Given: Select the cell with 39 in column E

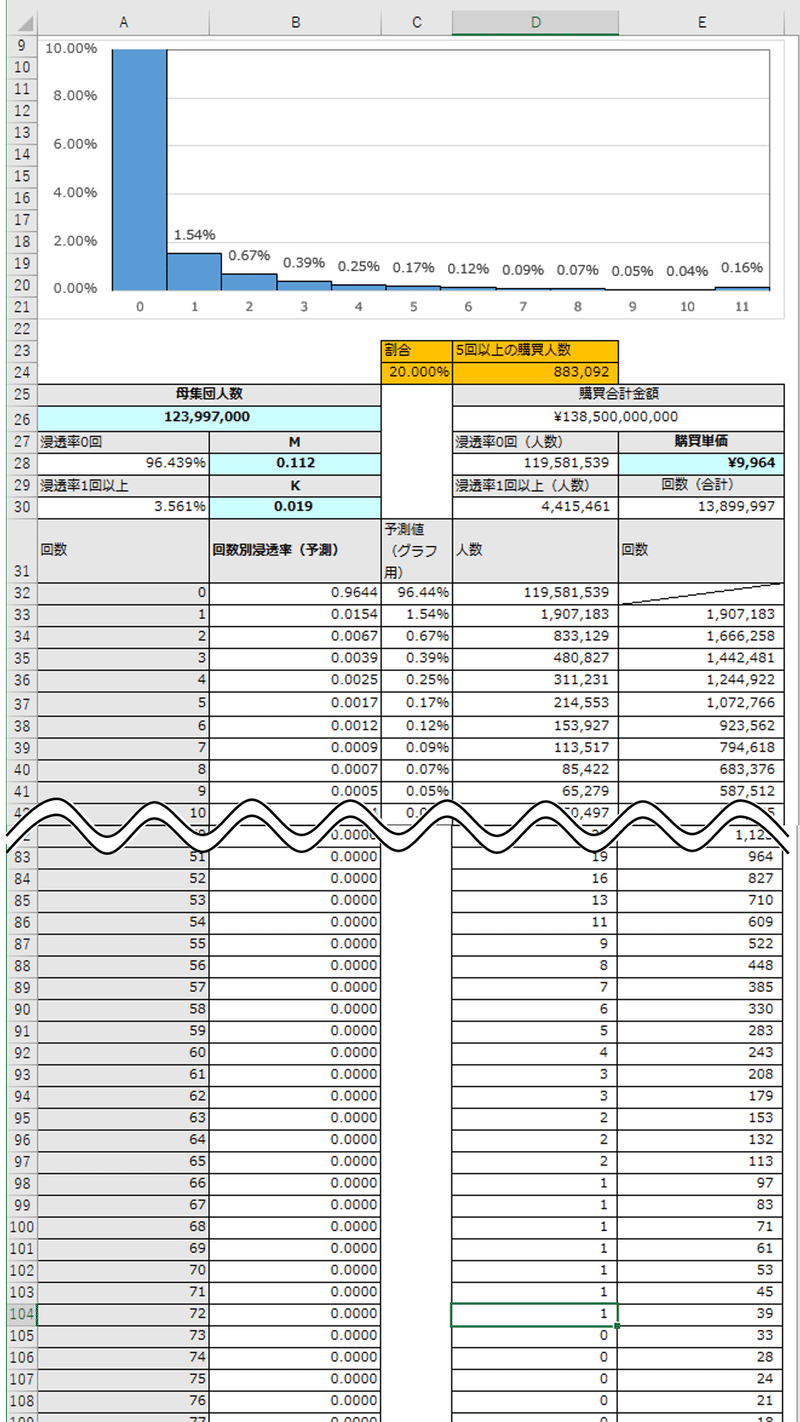Looking at the screenshot, I should [703, 1313].
